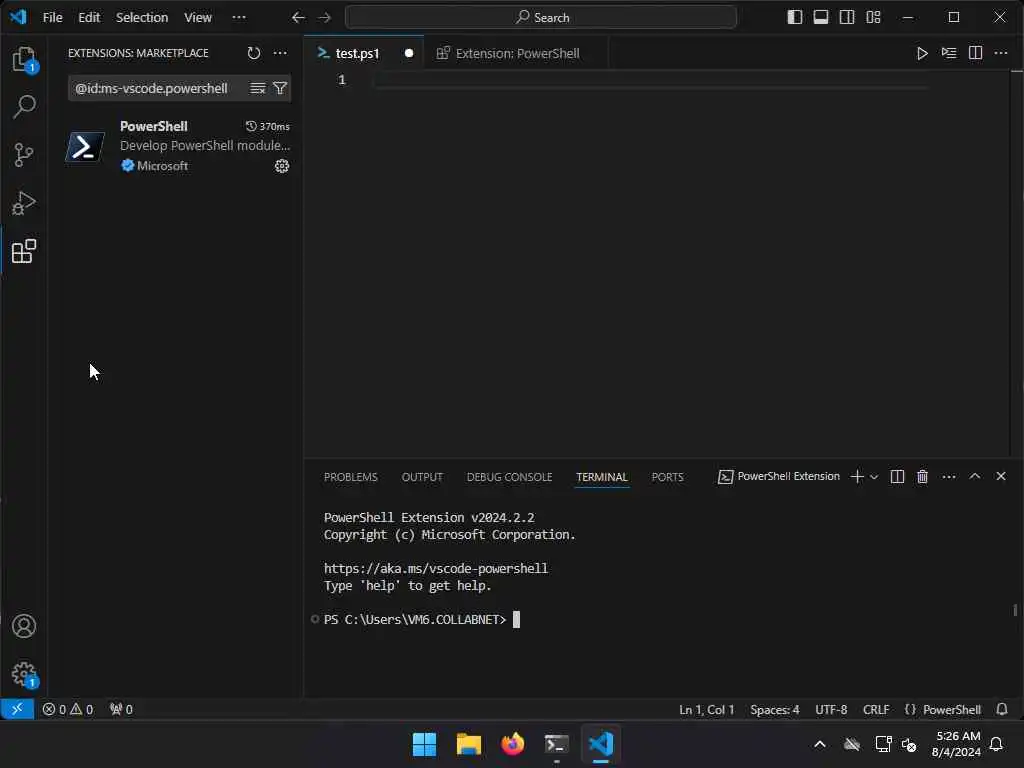The width and height of the screenshot is (1024, 768).
Task: Open File Explorer from the taskbar
Action: [468, 744]
